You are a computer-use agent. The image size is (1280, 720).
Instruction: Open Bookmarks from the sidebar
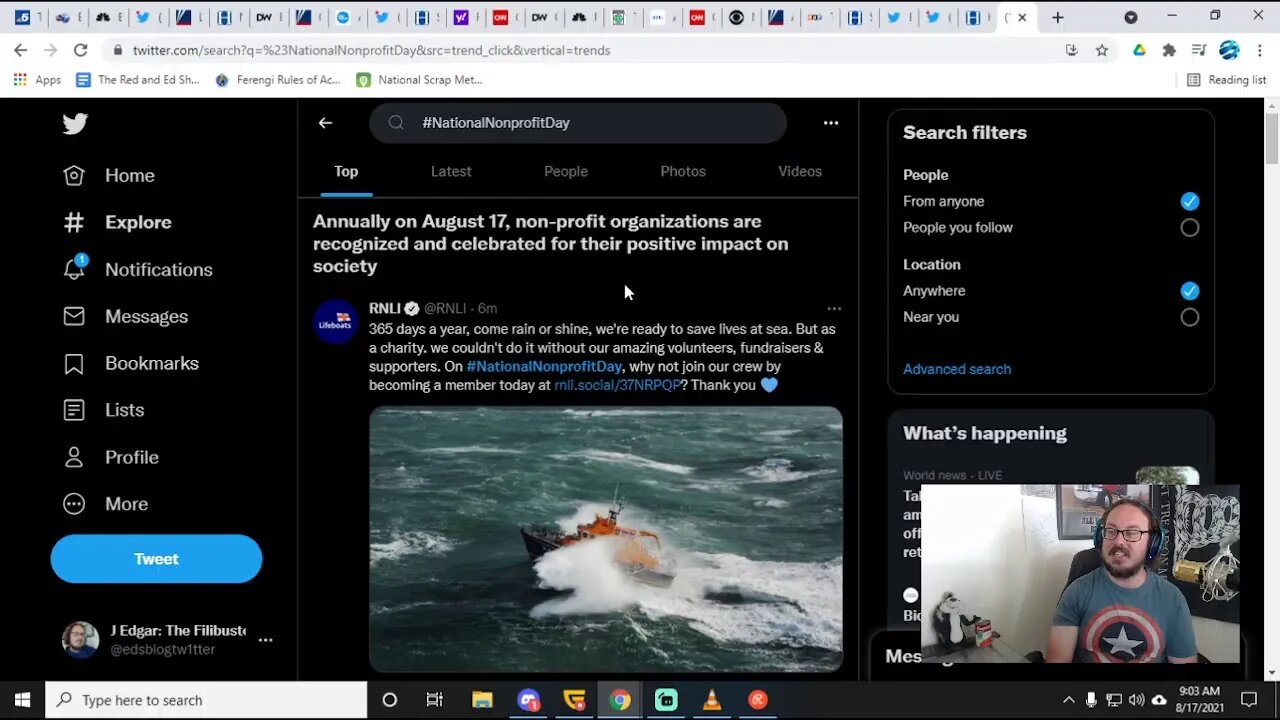coord(131,363)
